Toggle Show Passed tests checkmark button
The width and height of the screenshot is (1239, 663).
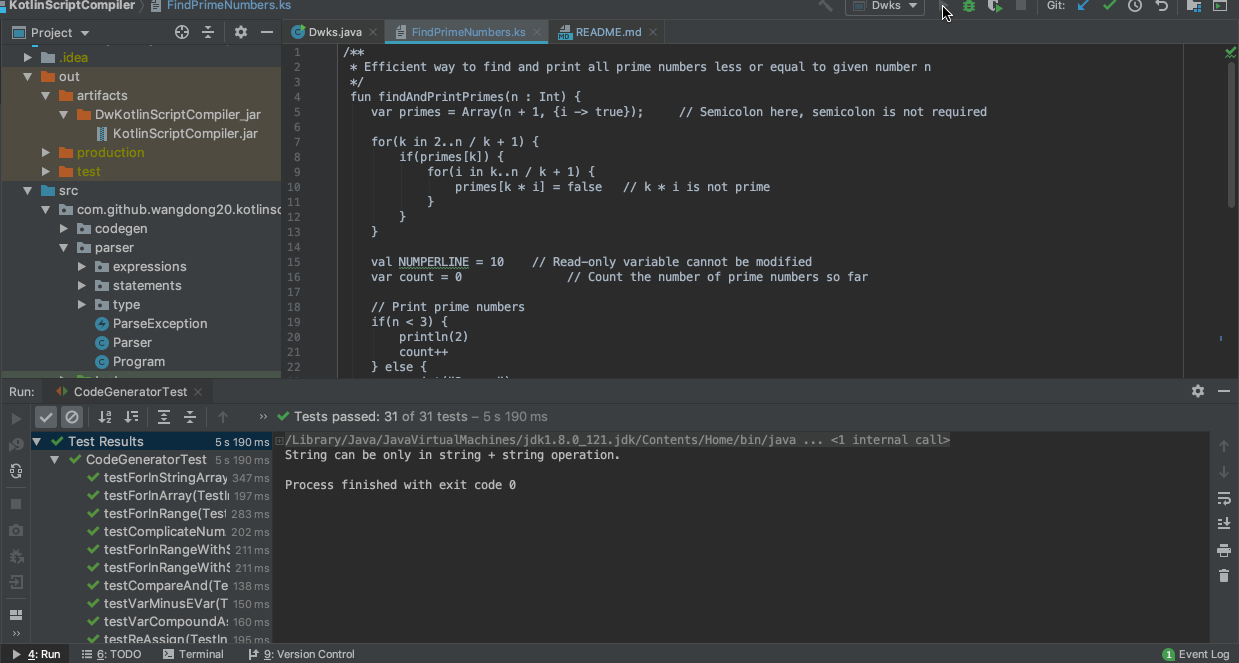[x=46, y=417]
